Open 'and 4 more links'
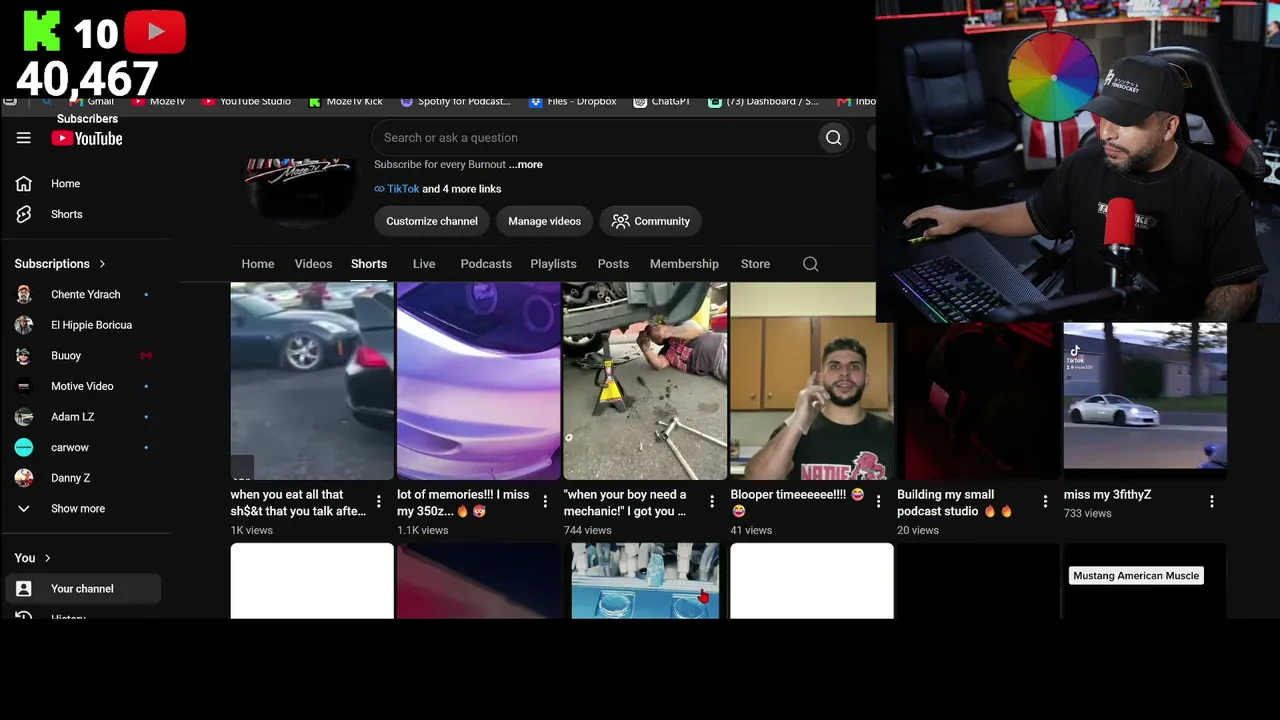Screen dimensions: 1280x720 coord(462,189)
